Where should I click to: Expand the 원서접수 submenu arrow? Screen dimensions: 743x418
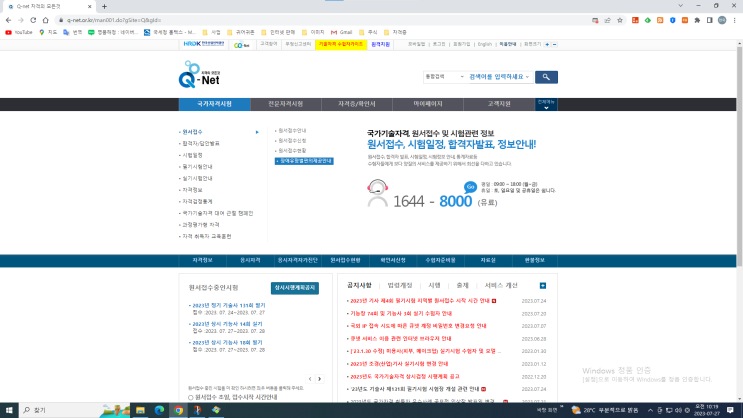pyautogui.click(x=257, y=132)
